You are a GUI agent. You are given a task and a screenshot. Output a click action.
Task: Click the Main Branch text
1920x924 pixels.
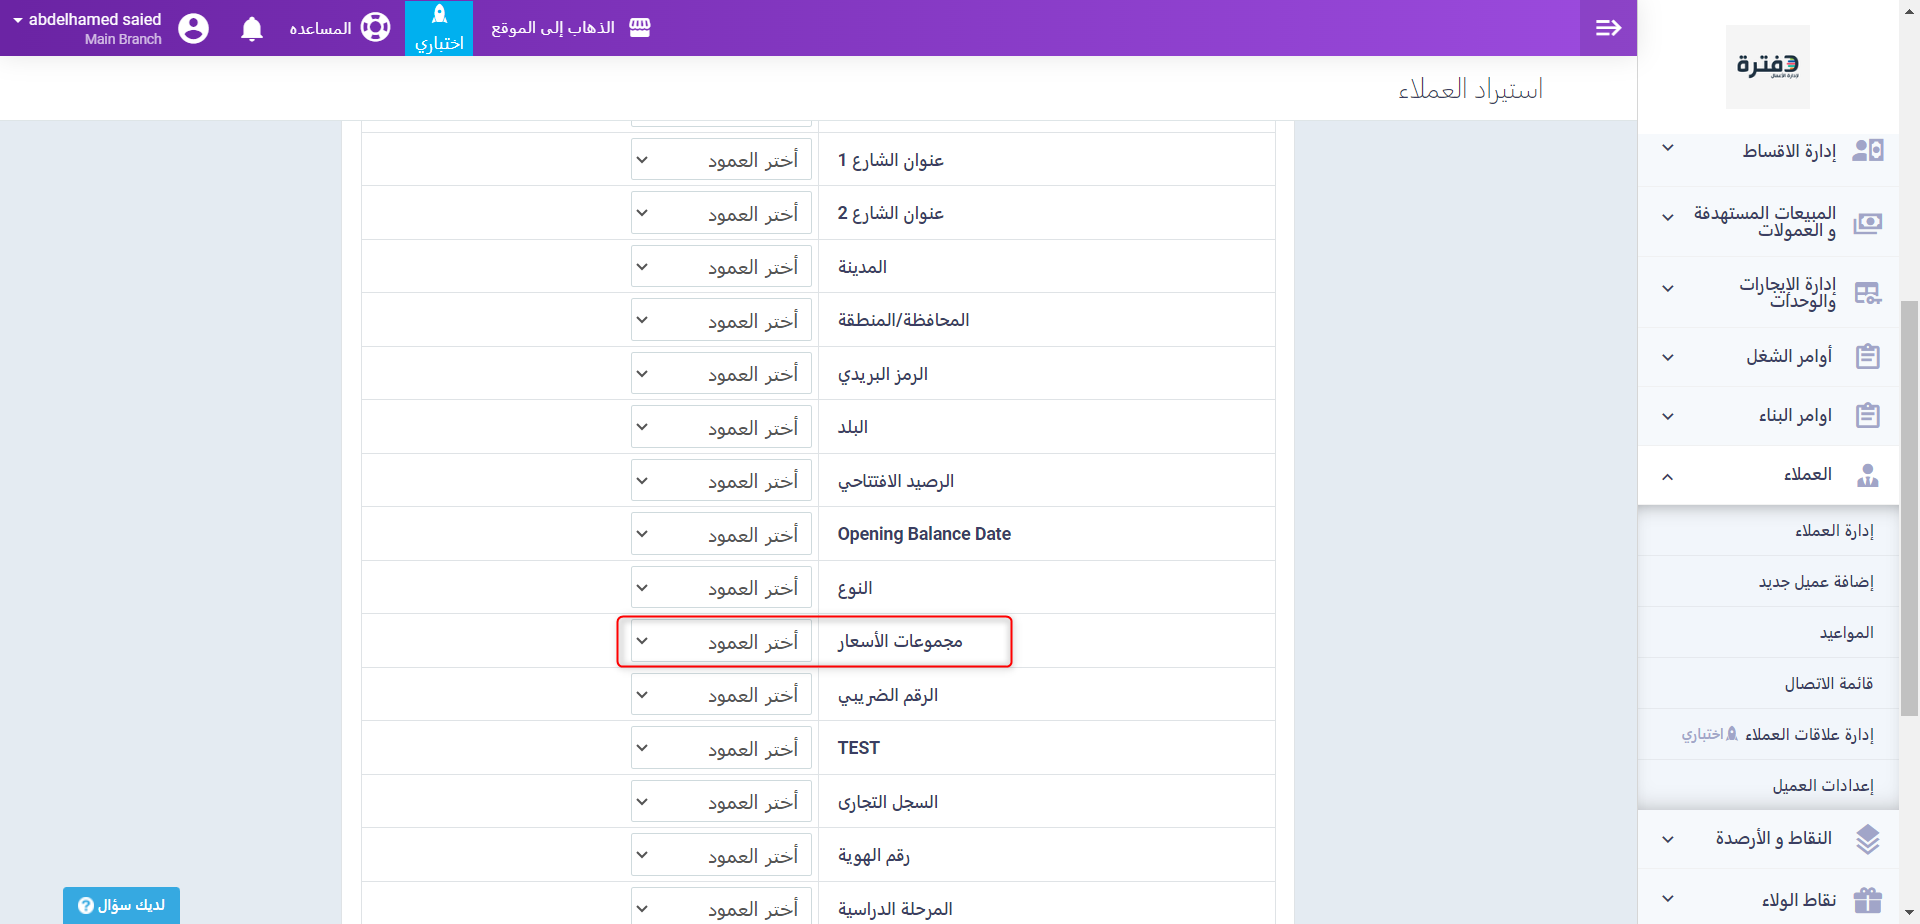coord(123,39)
